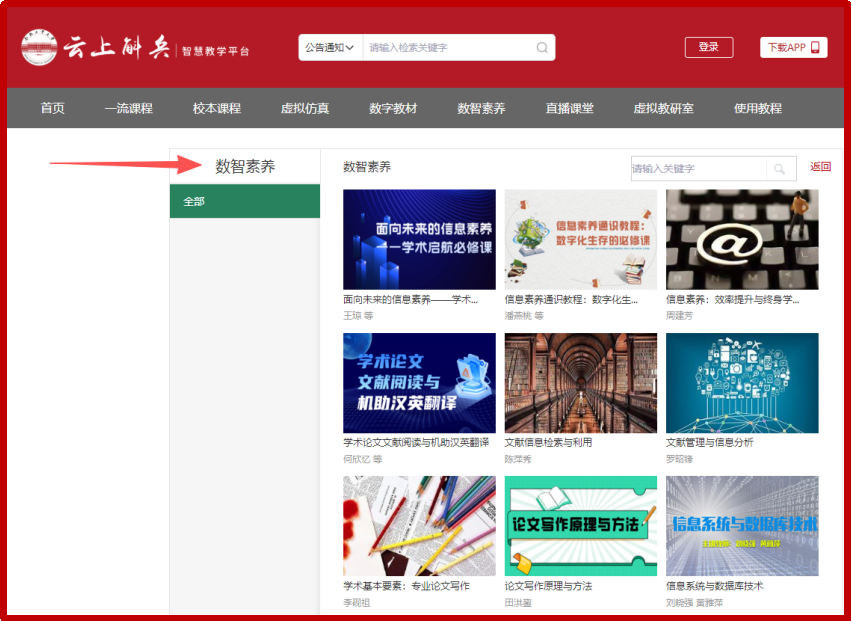Image resolution: width=852 pixels, height=621 pixels.
Task: Focus the header 请输入检索关键字 search field
Action: [448, 47]
